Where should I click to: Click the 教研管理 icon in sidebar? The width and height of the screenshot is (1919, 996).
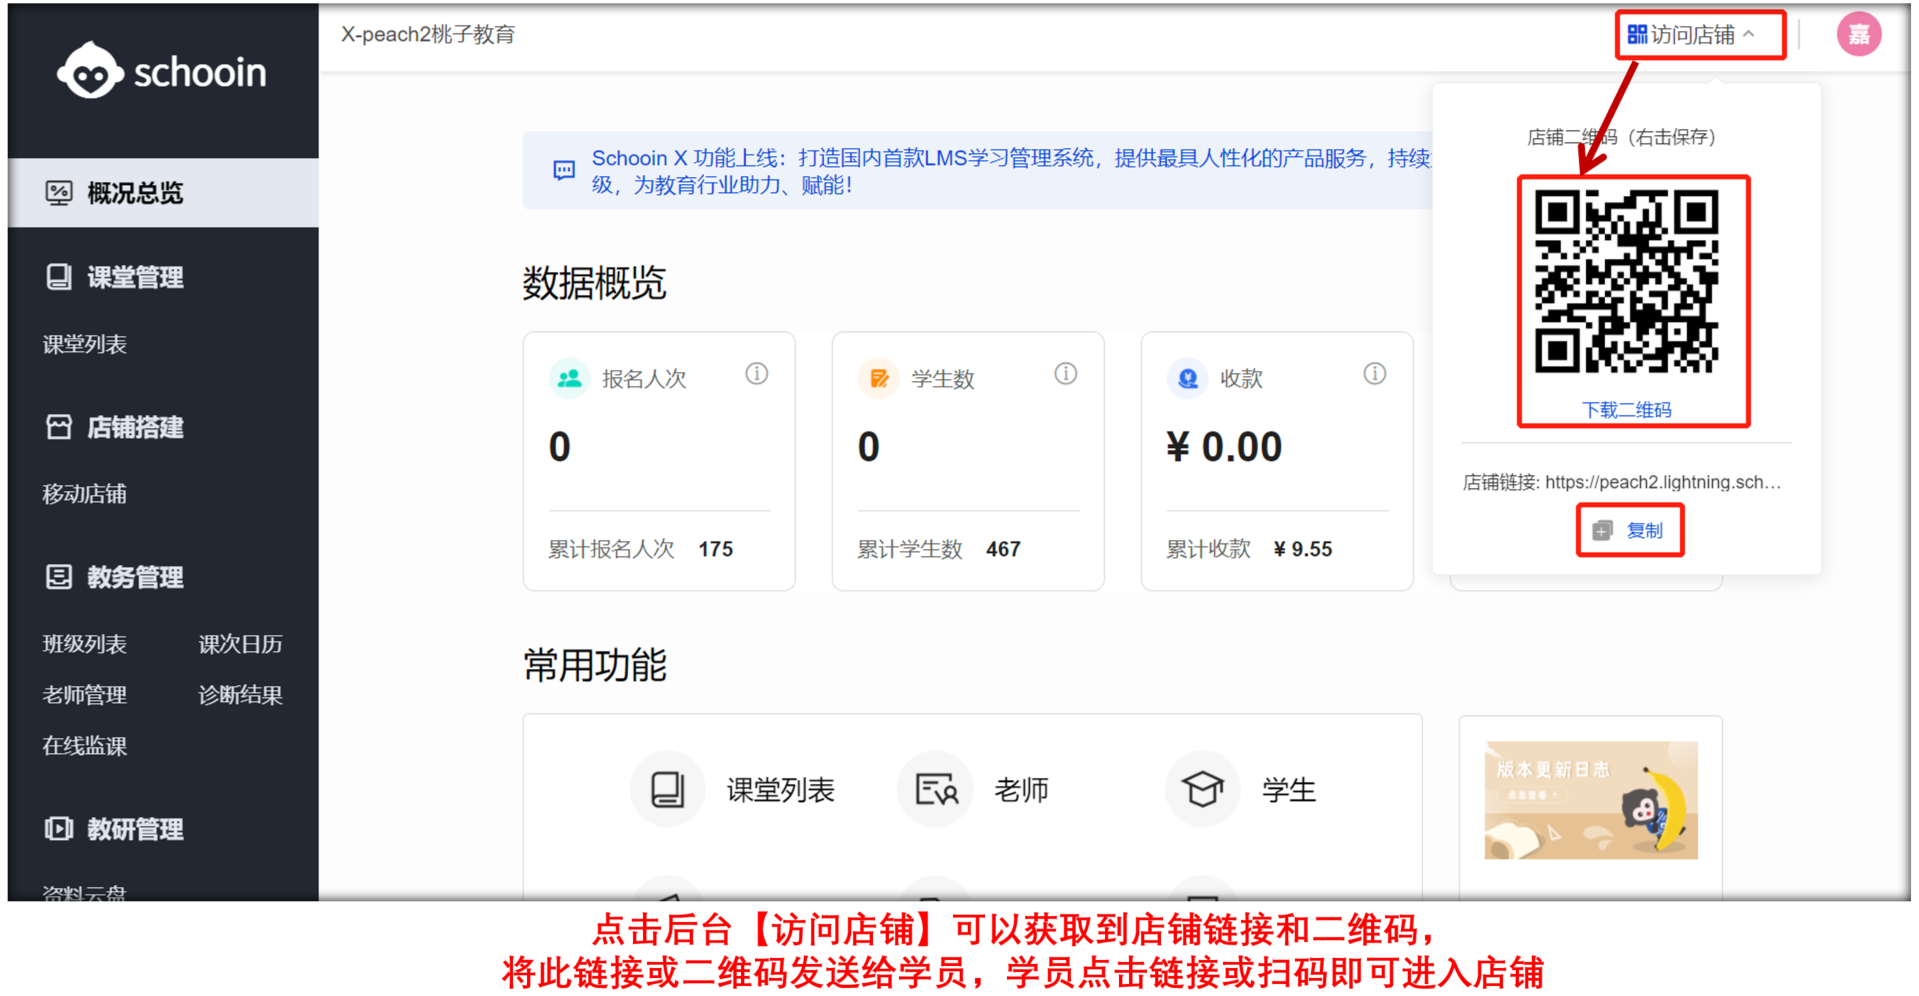(59, 829)
